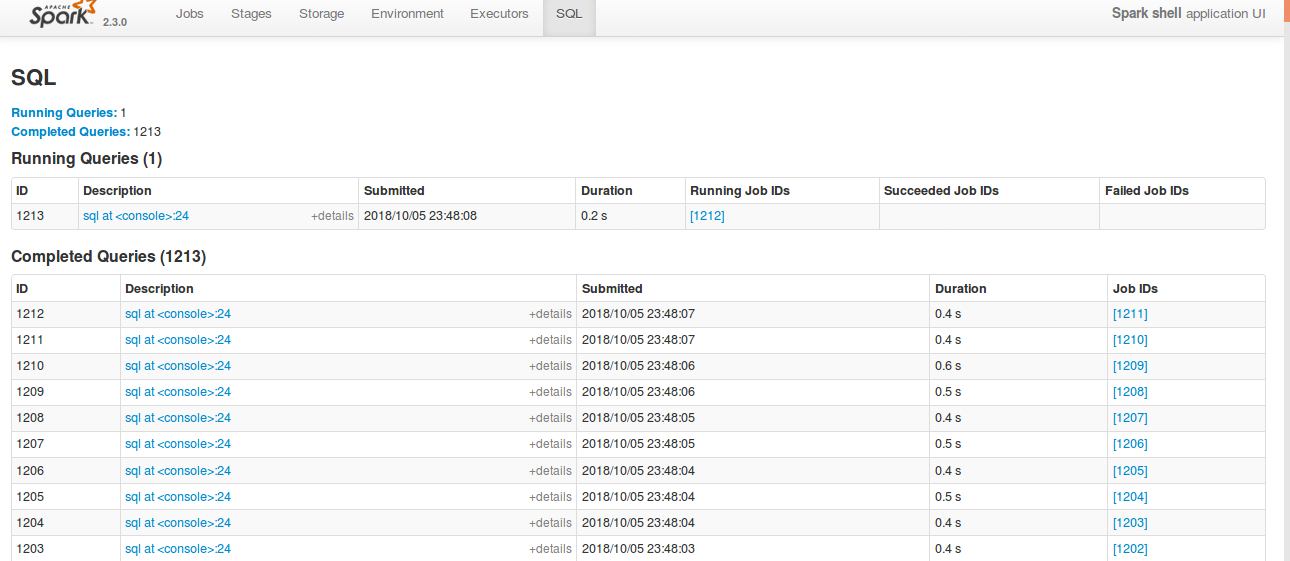Click the SQL page title
This screenshot has width=1290, height=561.
(x=34, y=78)
